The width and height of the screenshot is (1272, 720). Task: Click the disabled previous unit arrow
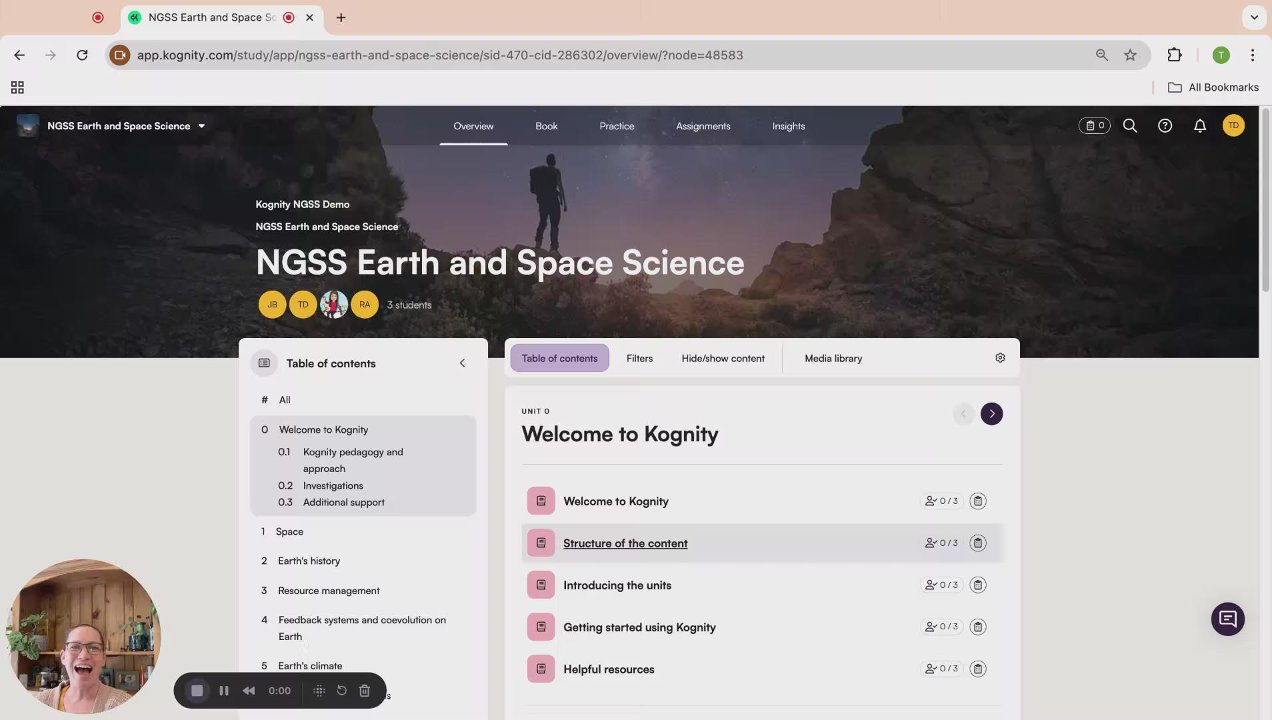pyautogui.click(x=963, y=414)
